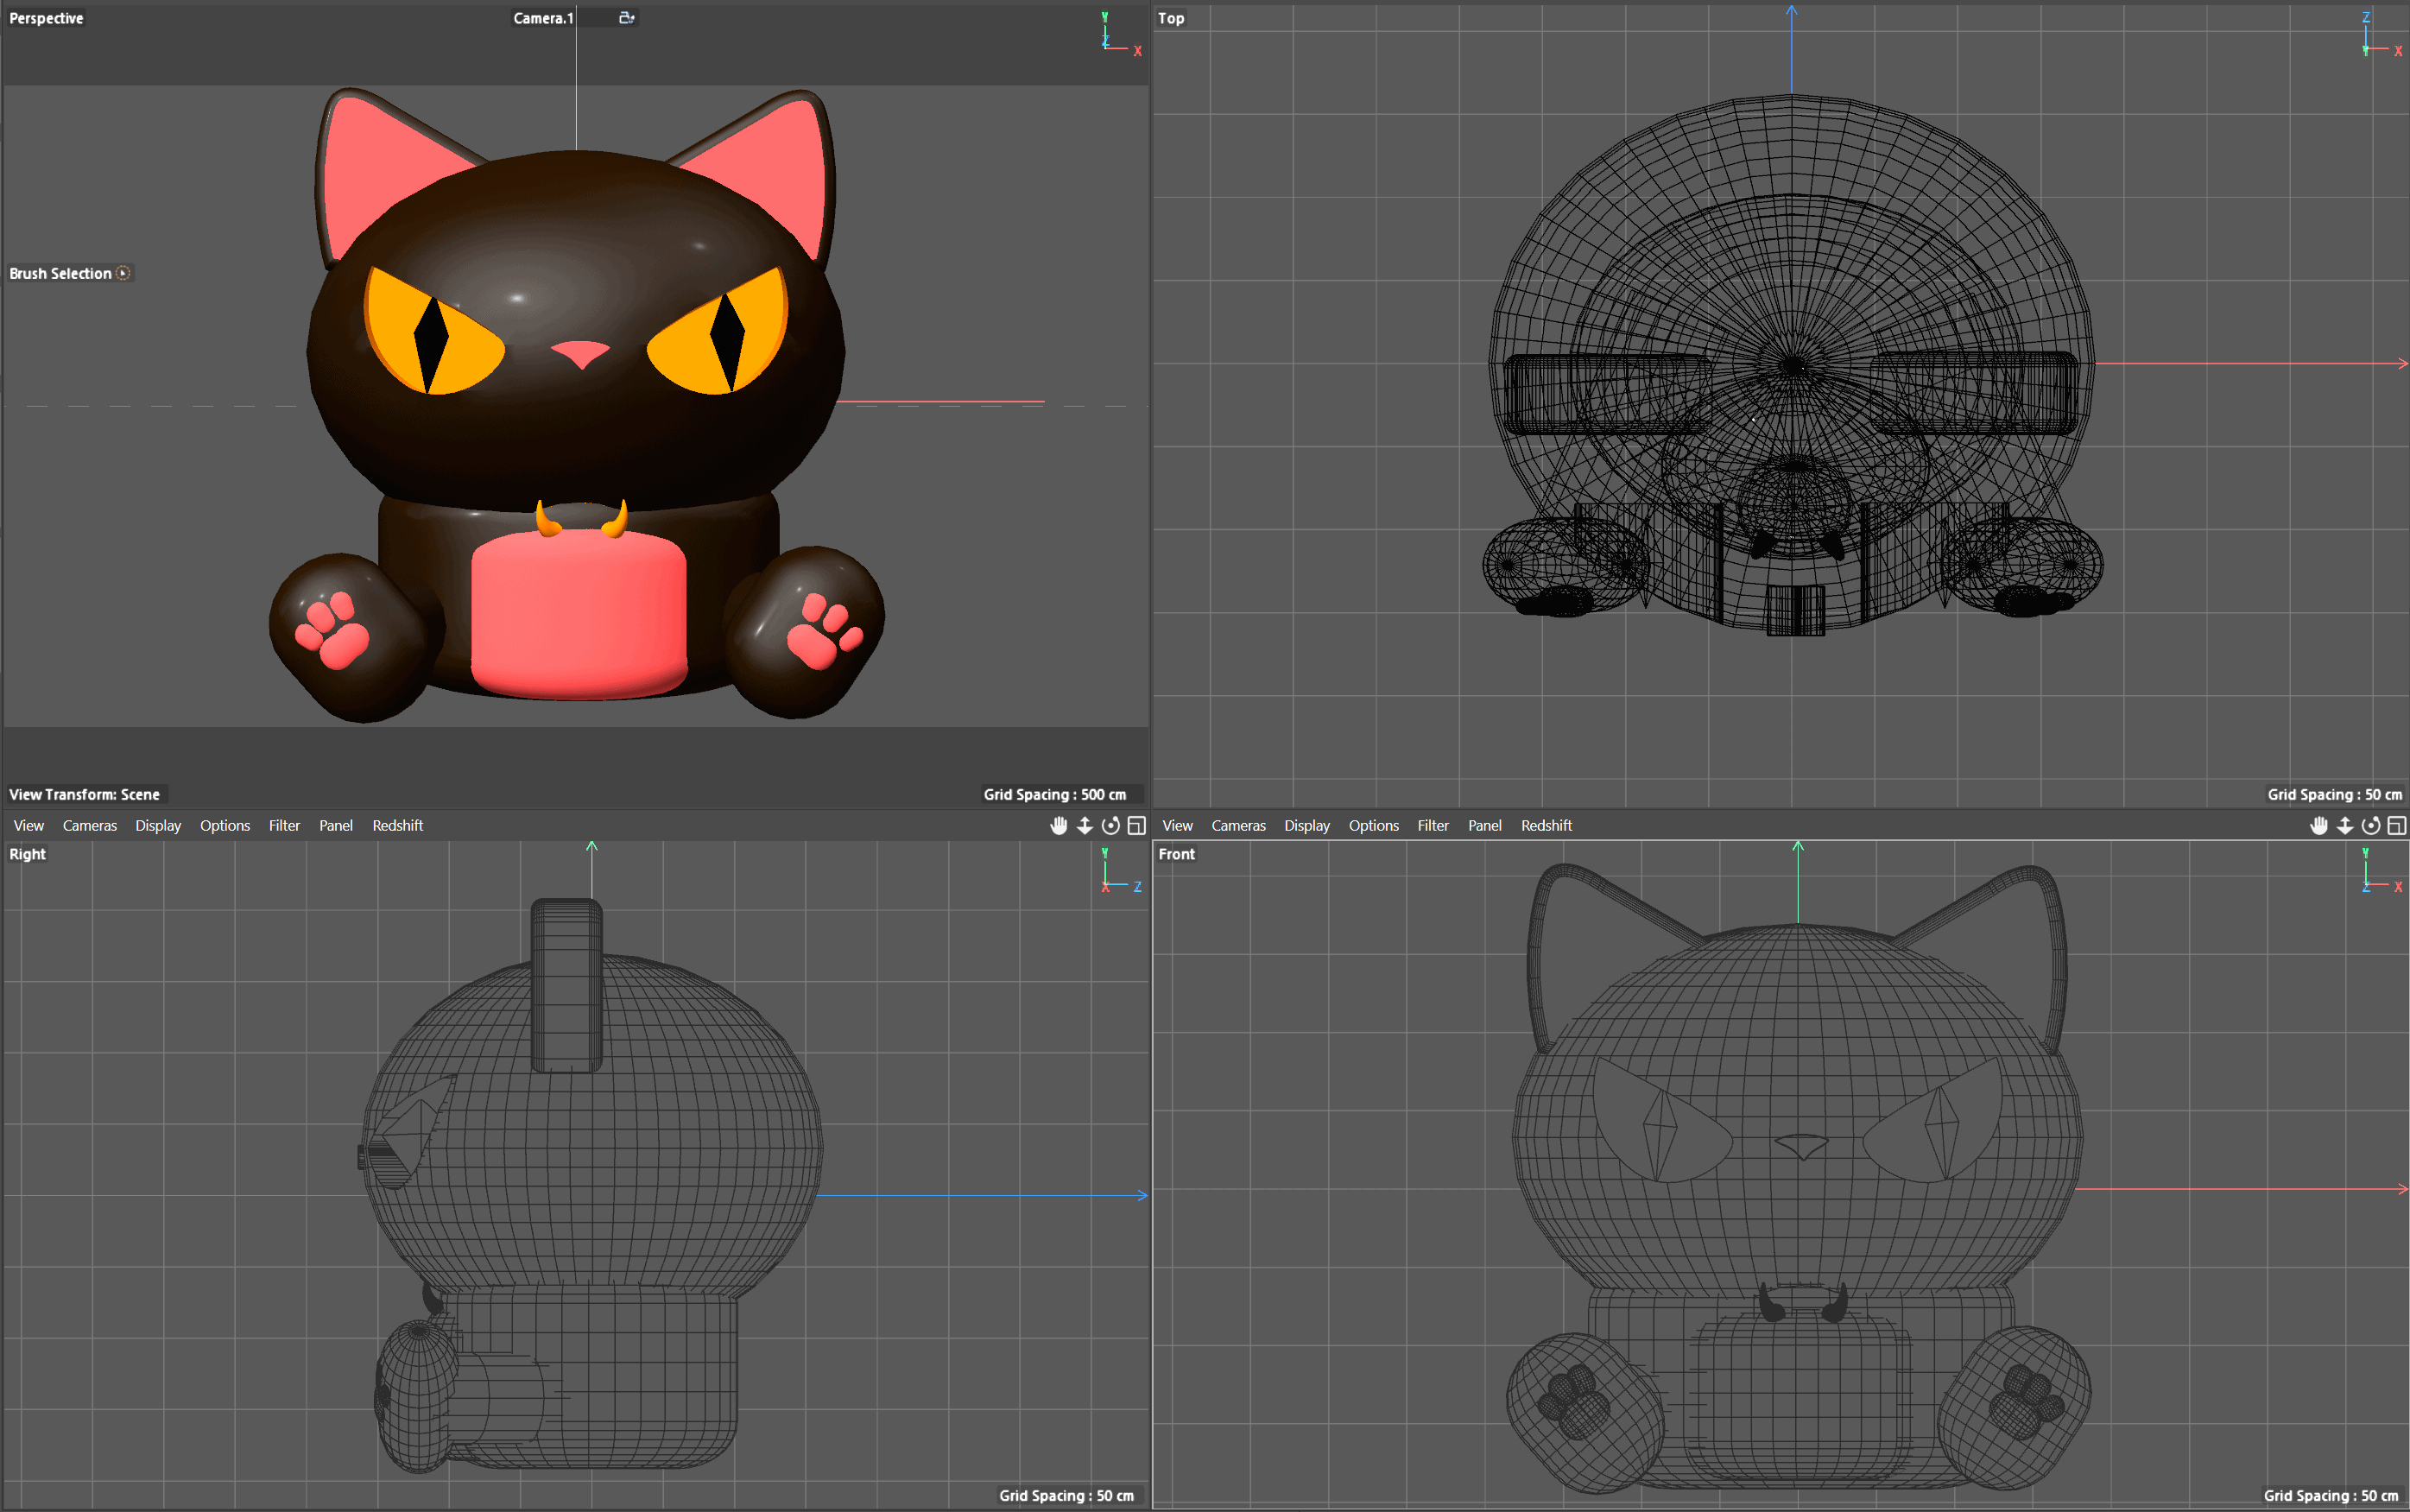The image size is (2410, 1512).
Task: Click the pan hand icon in Front viewport menu bar
Action: tap(2318, 825)
